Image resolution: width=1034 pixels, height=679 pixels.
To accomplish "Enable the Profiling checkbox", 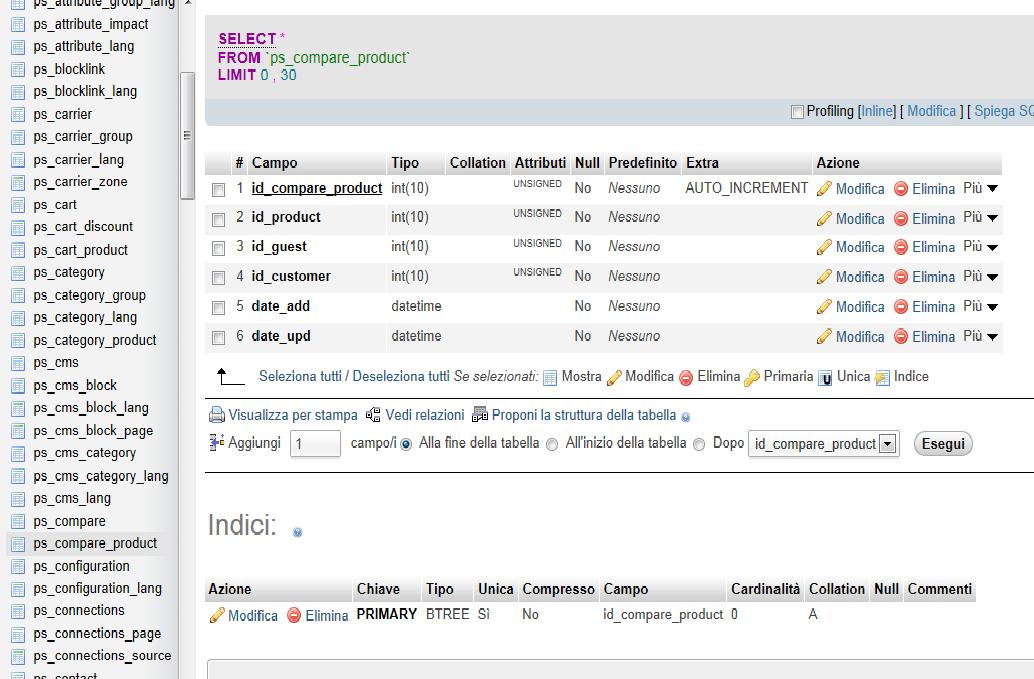I will click(797, 112).
